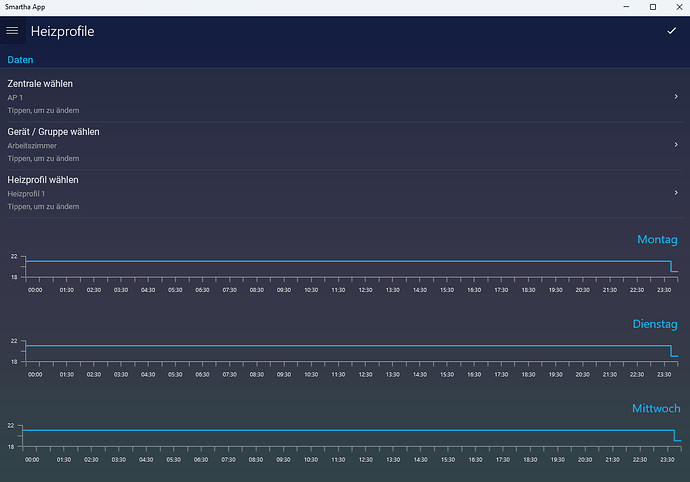Select the Daten section header
Viewport: 690px width, 482px height.
click(x=20, y=60)
